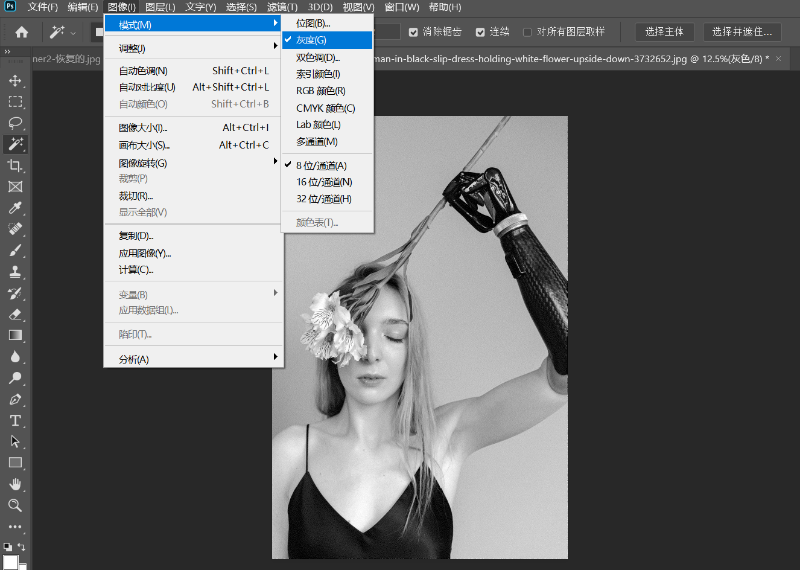
Task: Select the Zoom tool
Action: (15, 505)
